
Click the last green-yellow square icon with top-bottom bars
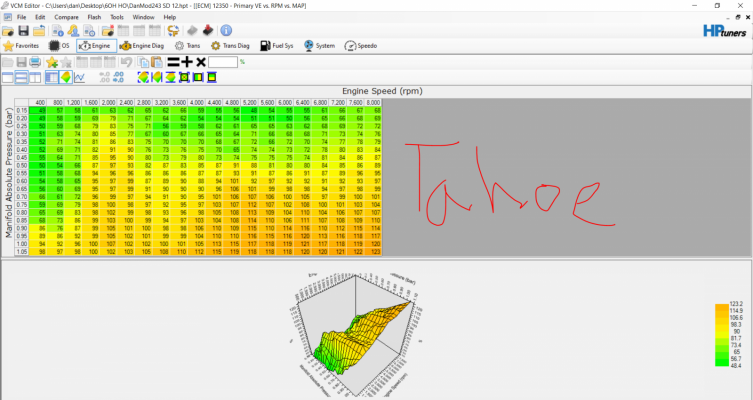tap(212, 77)
